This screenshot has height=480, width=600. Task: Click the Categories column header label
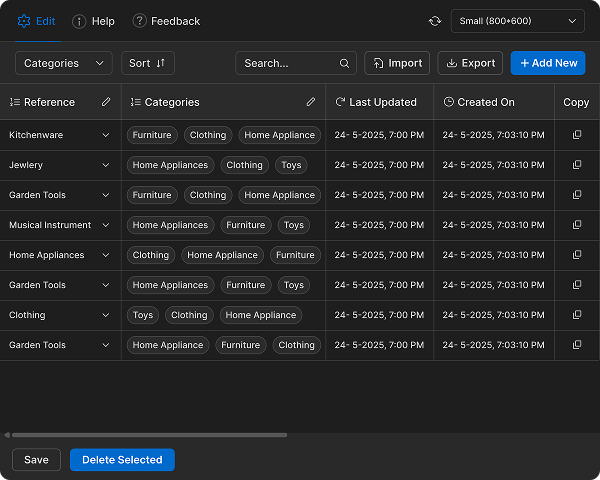[x=172, y=102]
